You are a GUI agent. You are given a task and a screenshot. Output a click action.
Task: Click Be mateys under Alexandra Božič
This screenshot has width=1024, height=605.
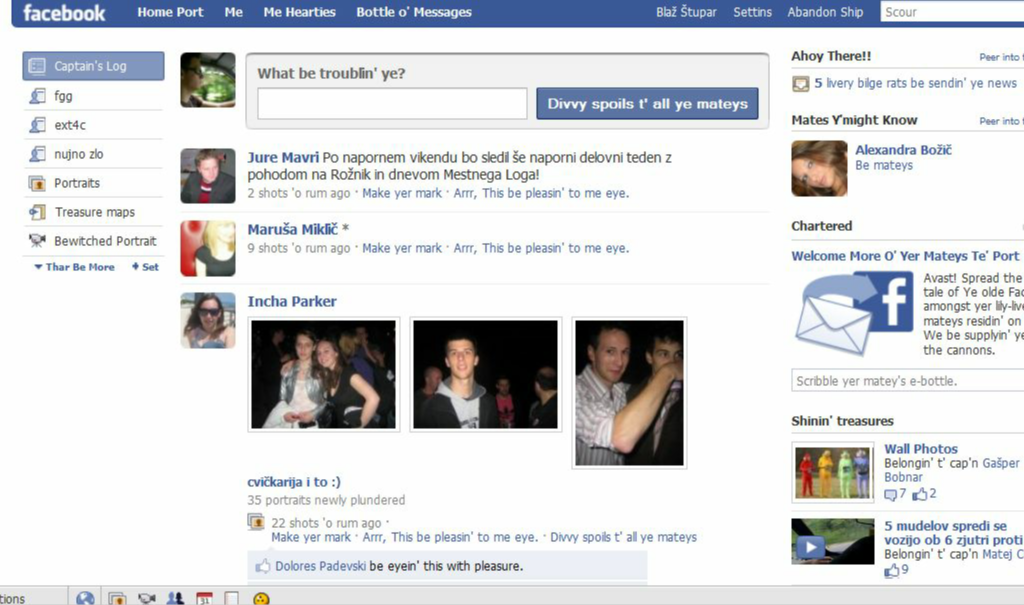tap(884, 165)
